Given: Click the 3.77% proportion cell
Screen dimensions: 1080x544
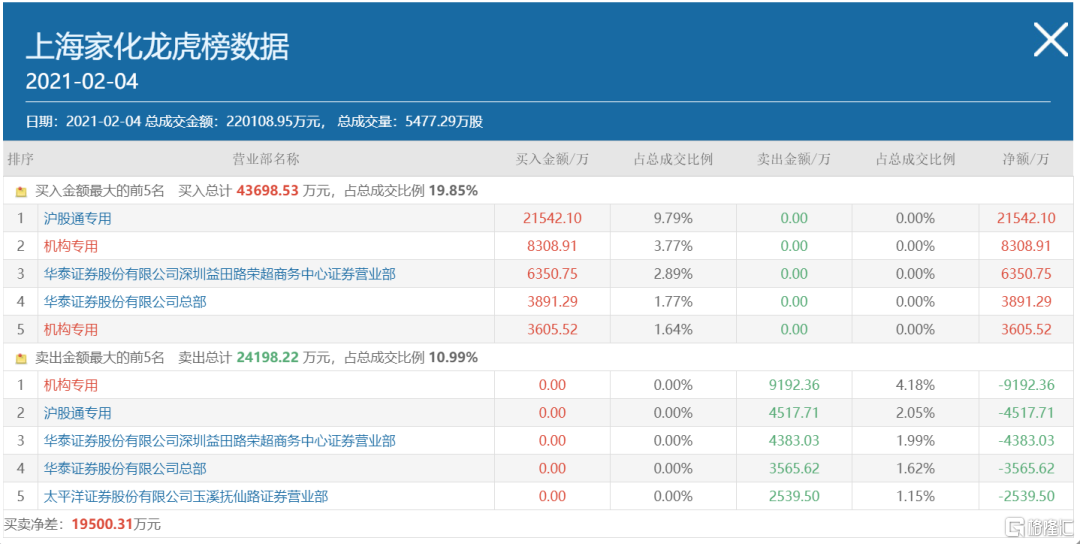Looking at the screenshot, I should pyautogui.click(x=673, y=246).
